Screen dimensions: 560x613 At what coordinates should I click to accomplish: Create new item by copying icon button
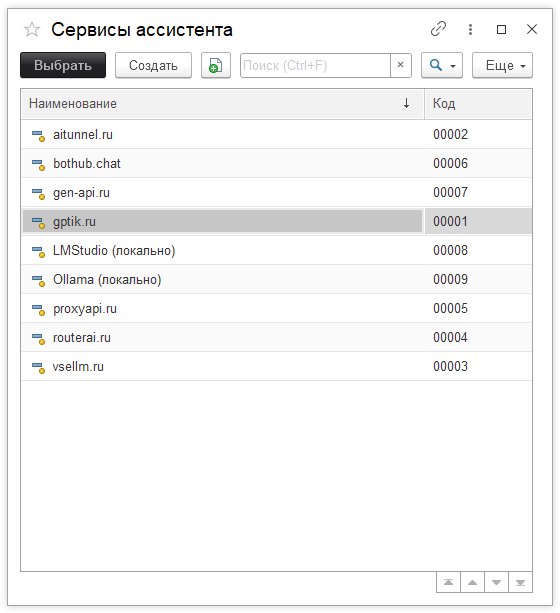click(215, 65)
